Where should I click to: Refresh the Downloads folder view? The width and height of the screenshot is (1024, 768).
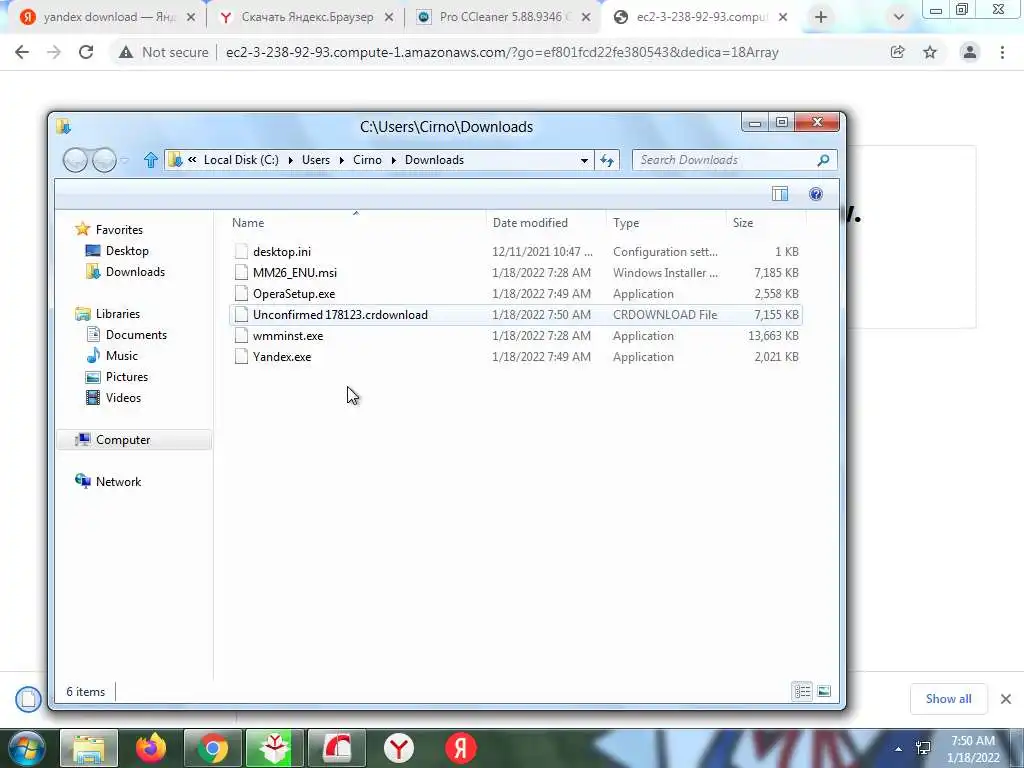point(607,161)
